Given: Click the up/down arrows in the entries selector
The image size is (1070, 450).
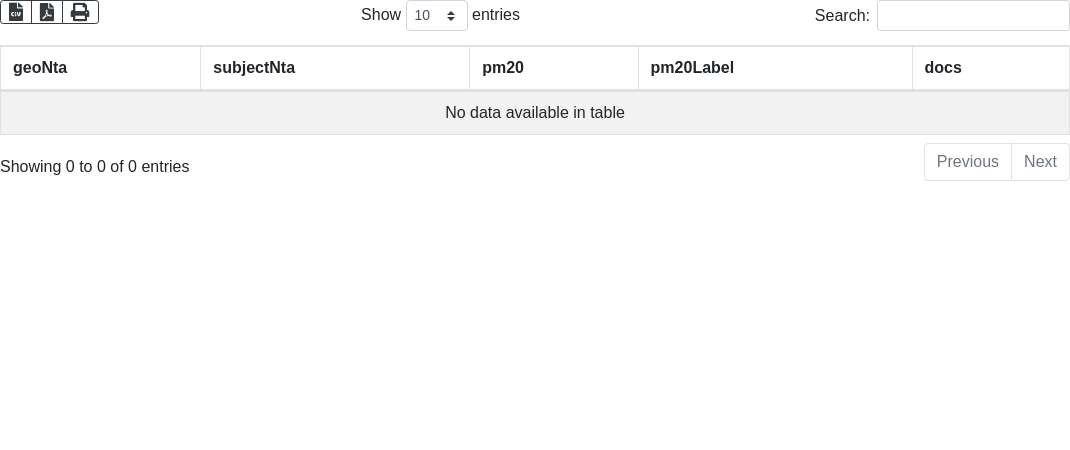Looking at the screenshot, I should (451, 16).
